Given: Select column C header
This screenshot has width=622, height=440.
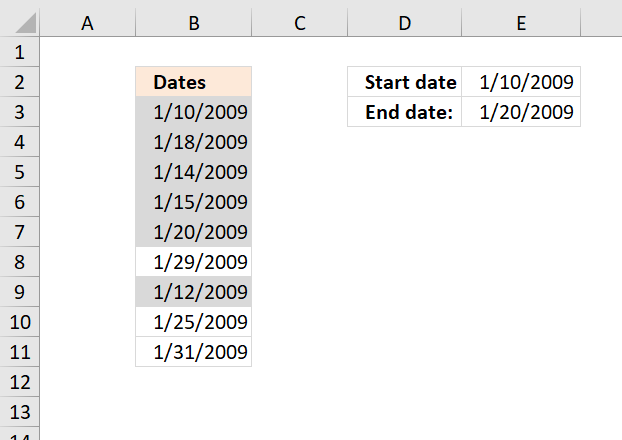Looking at the screenshot, I should (299, 23).
